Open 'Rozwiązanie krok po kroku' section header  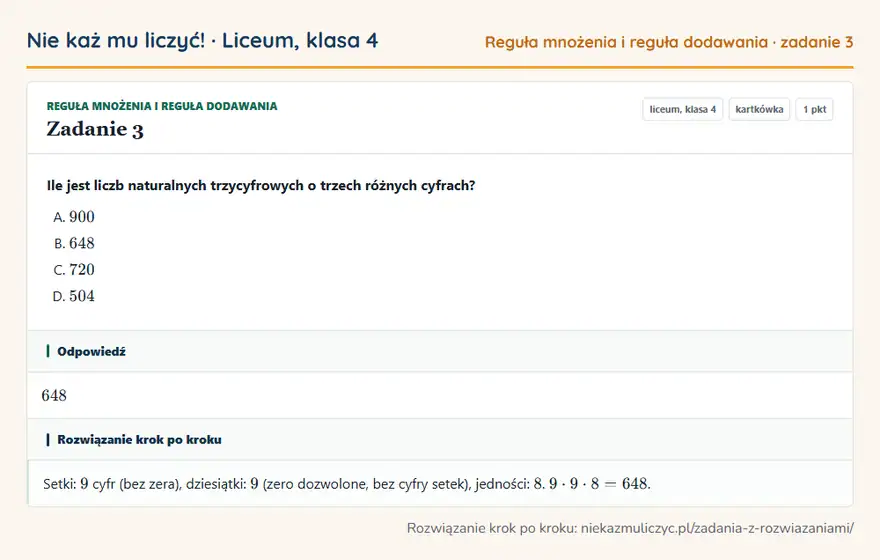(440, 439)
